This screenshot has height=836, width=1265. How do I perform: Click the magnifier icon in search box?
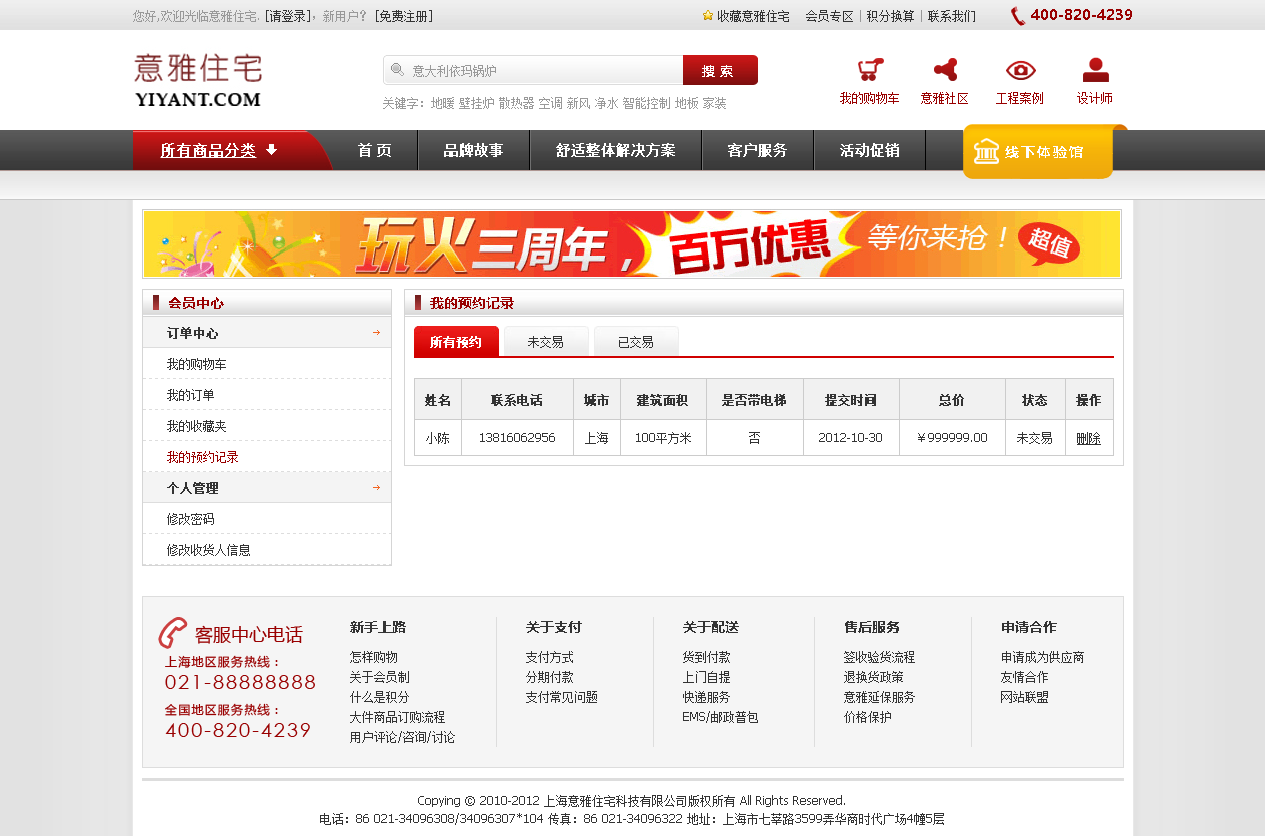(397, 70)
